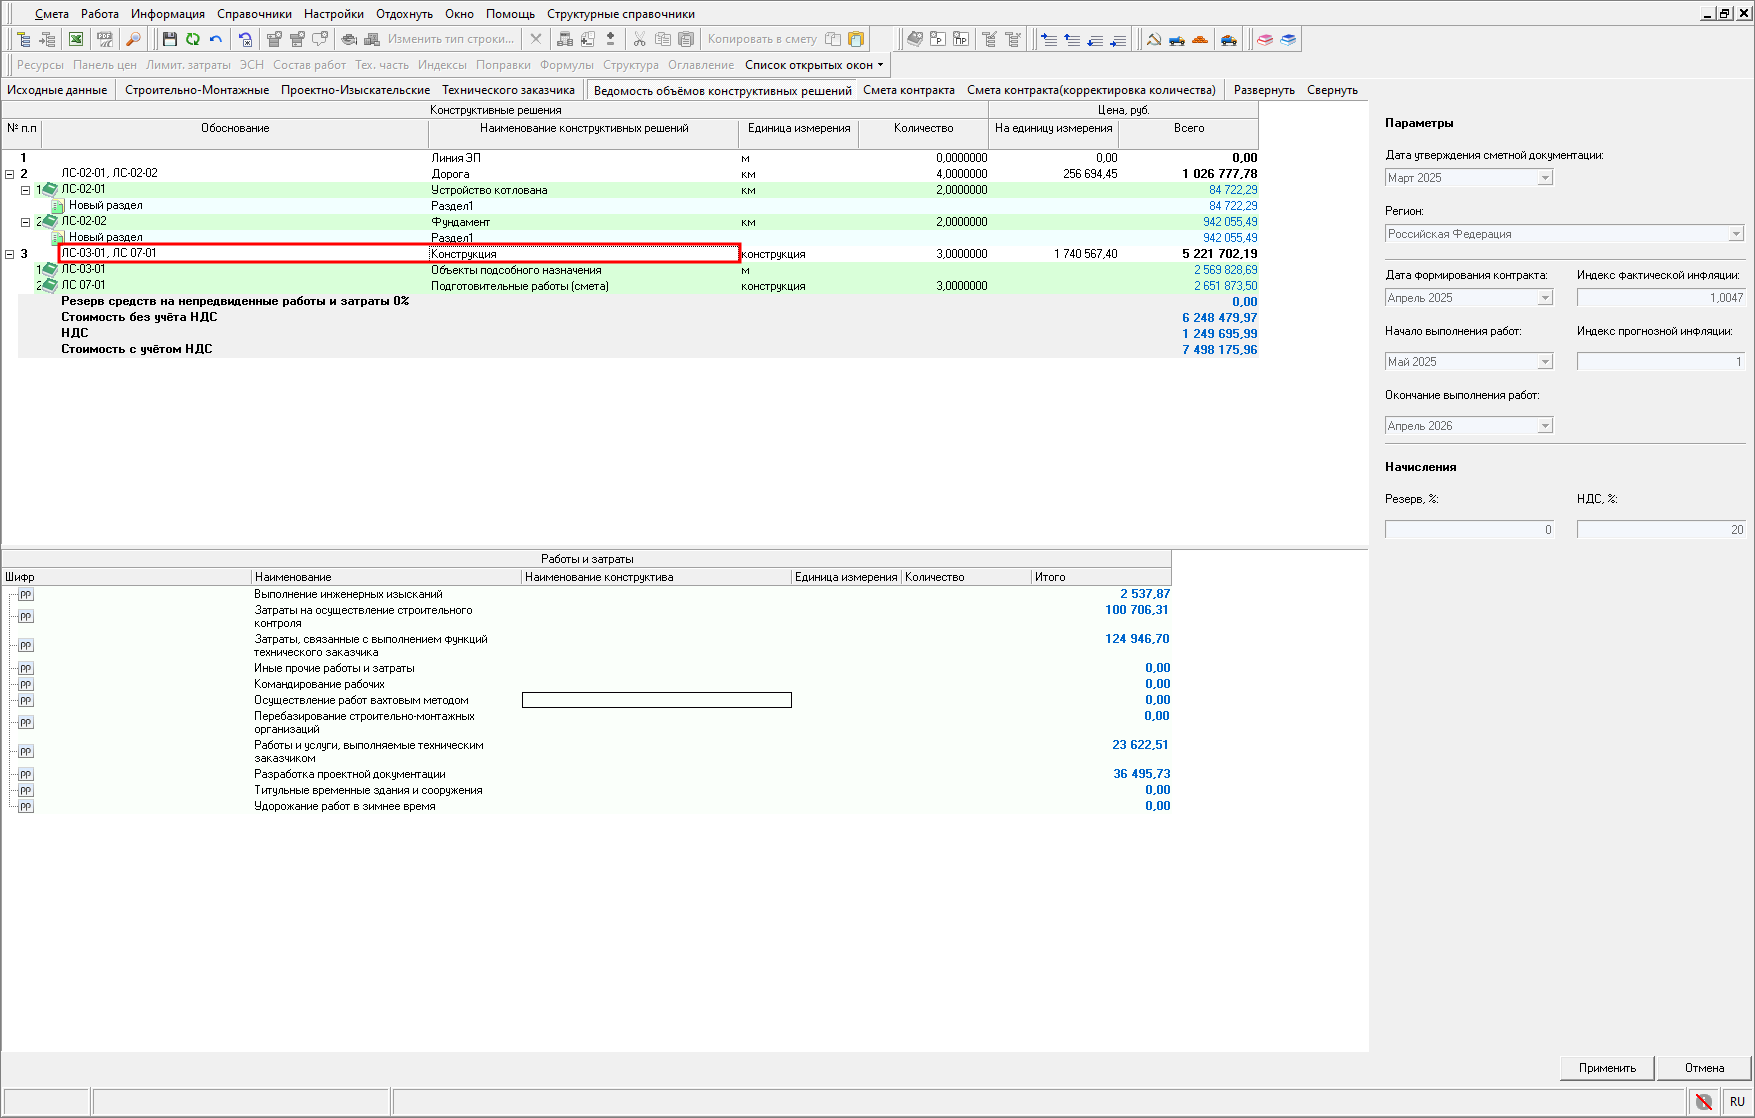Collapse row 2 Дорога tree node
Image resolution: width=1755 pixels, height=1118 pixels.
tap(10, 174)
